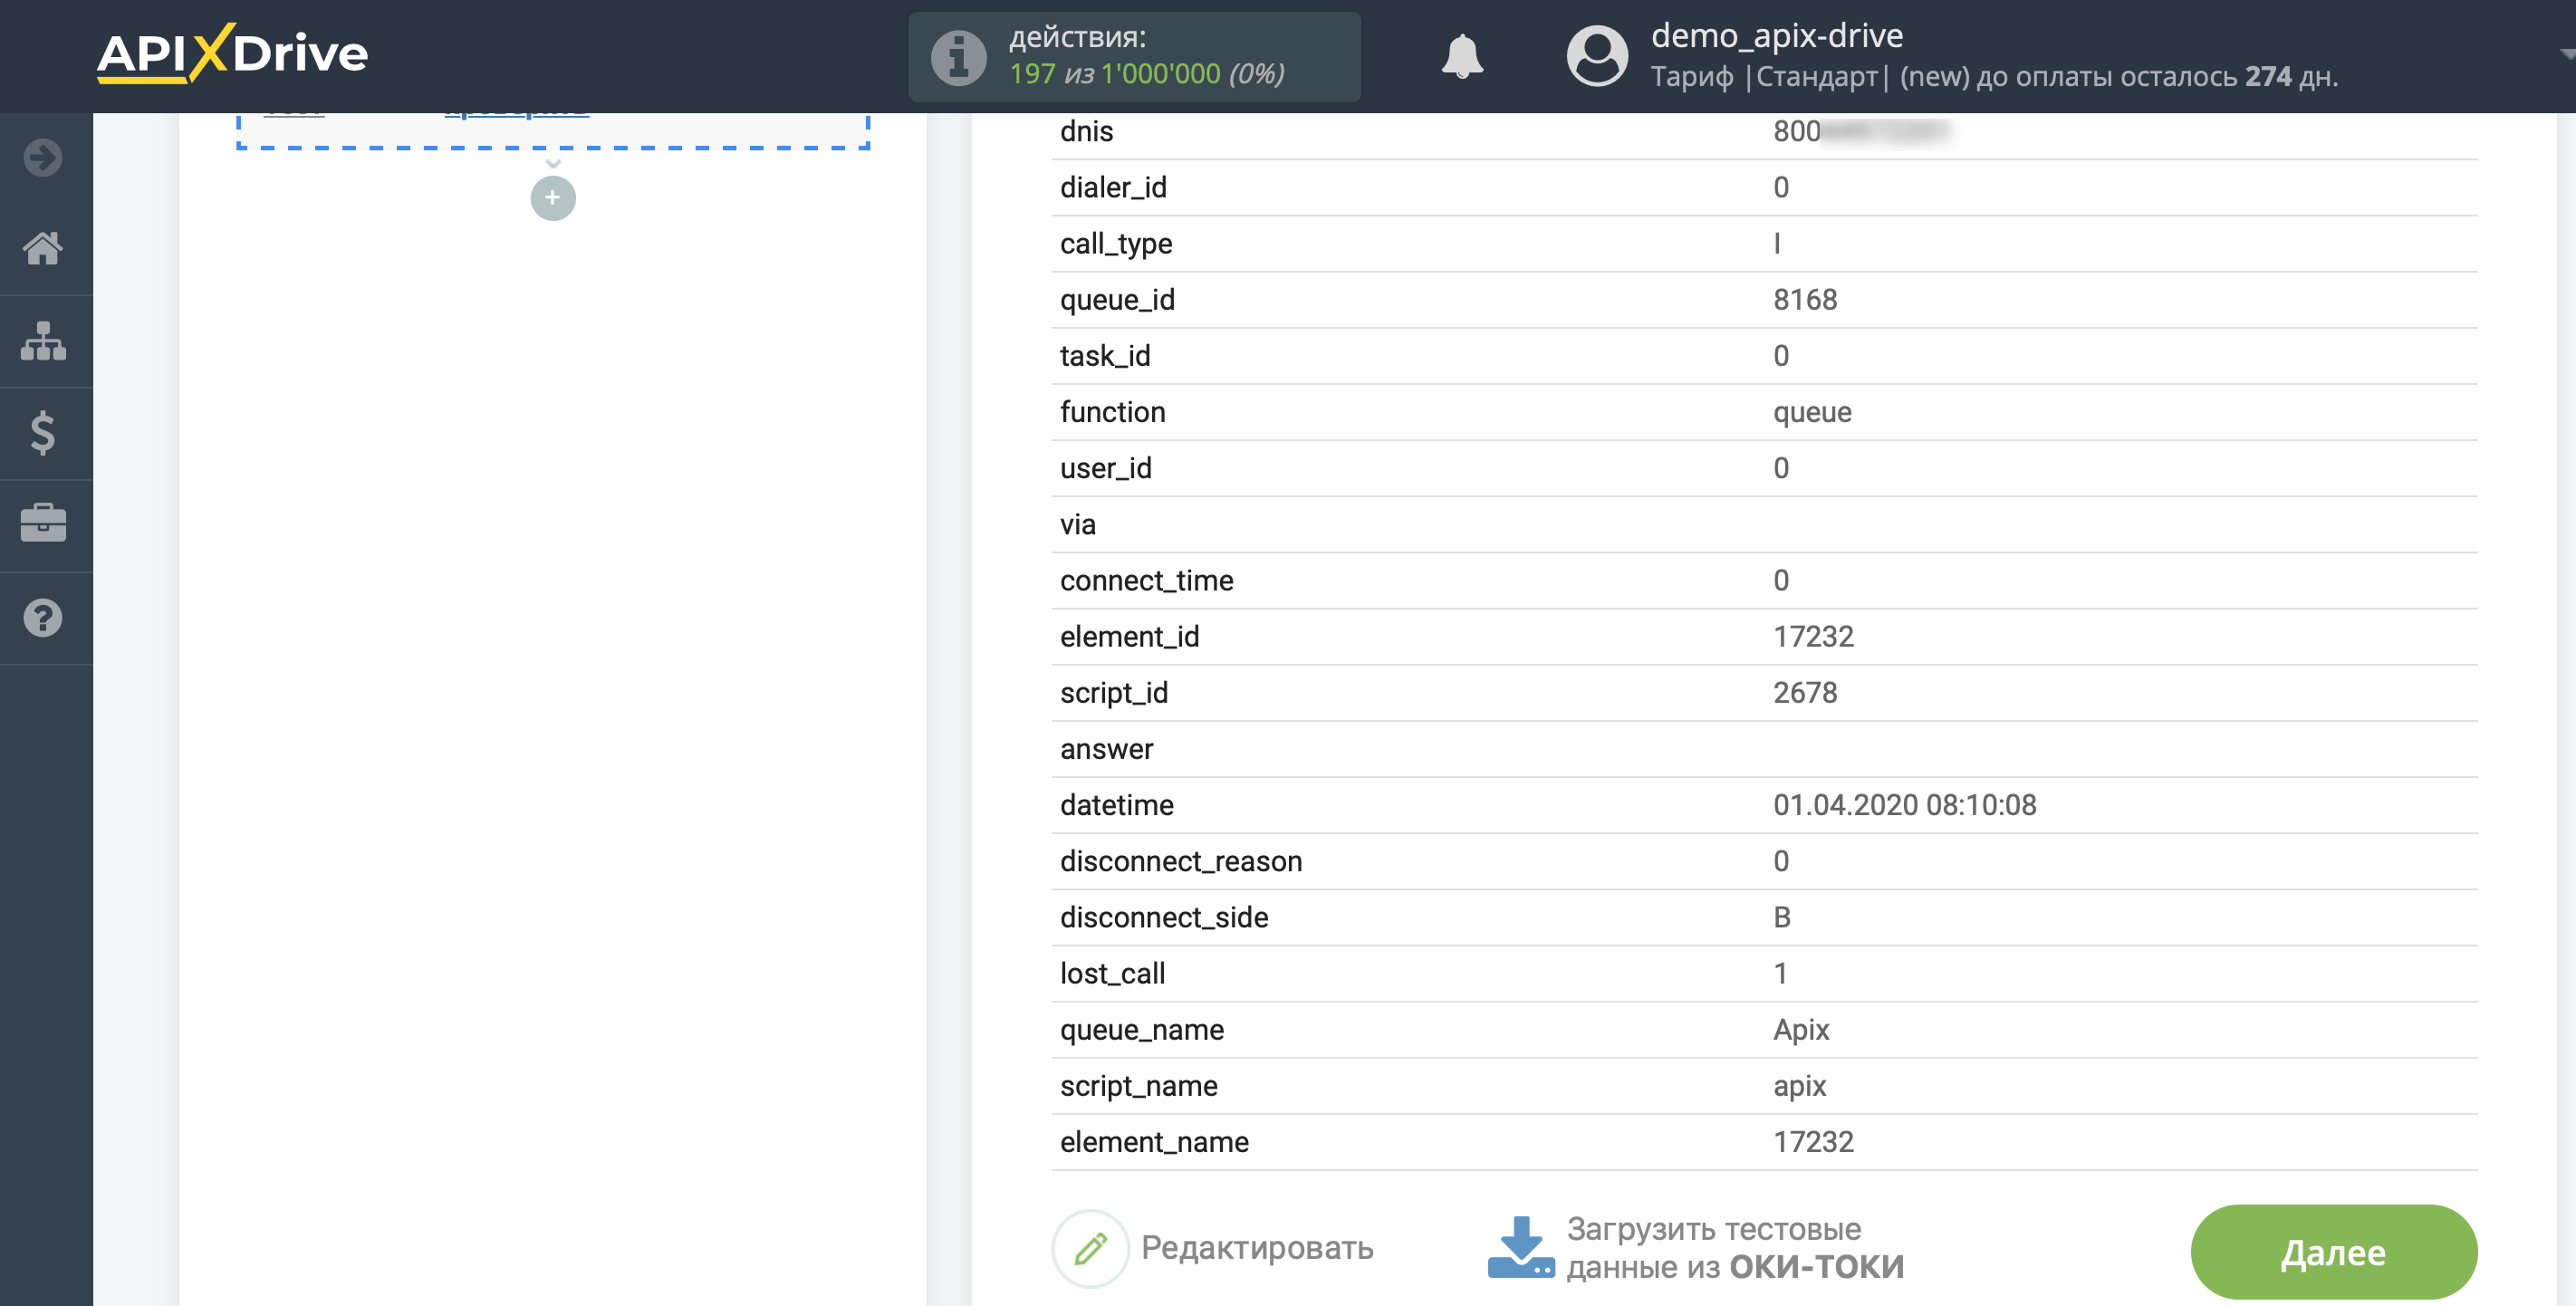
Task: Select the answer field label
Action: pos(1107,749)
